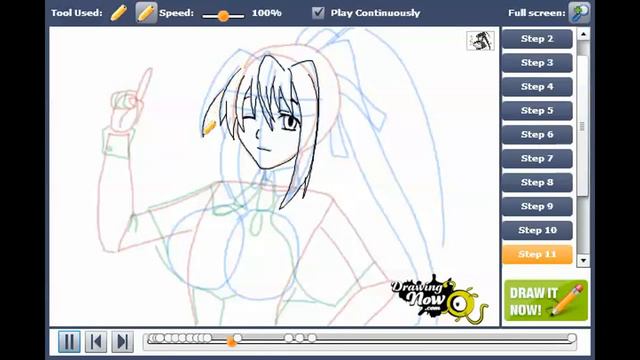
Task: Select the active Step 11 button
Action: coord(537,254)
